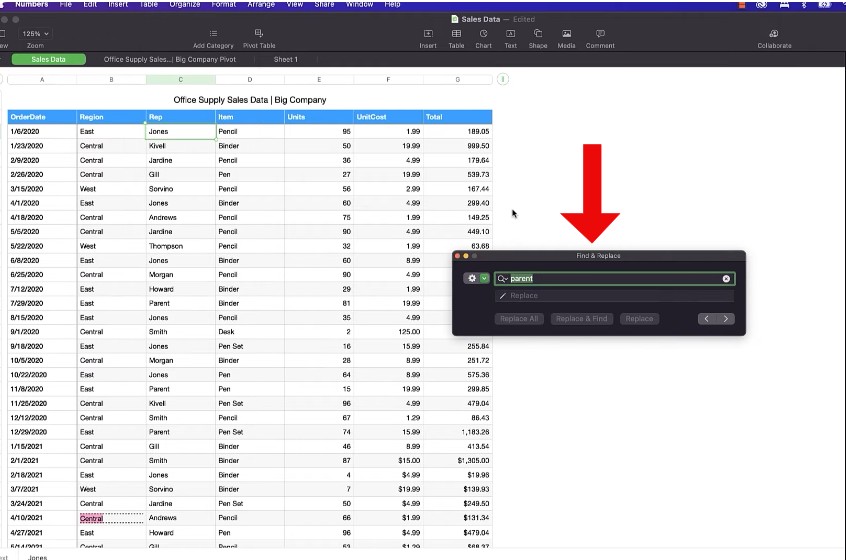Clear the Find search field text
This screenshot has height=560, width=846.
[726, 278]
